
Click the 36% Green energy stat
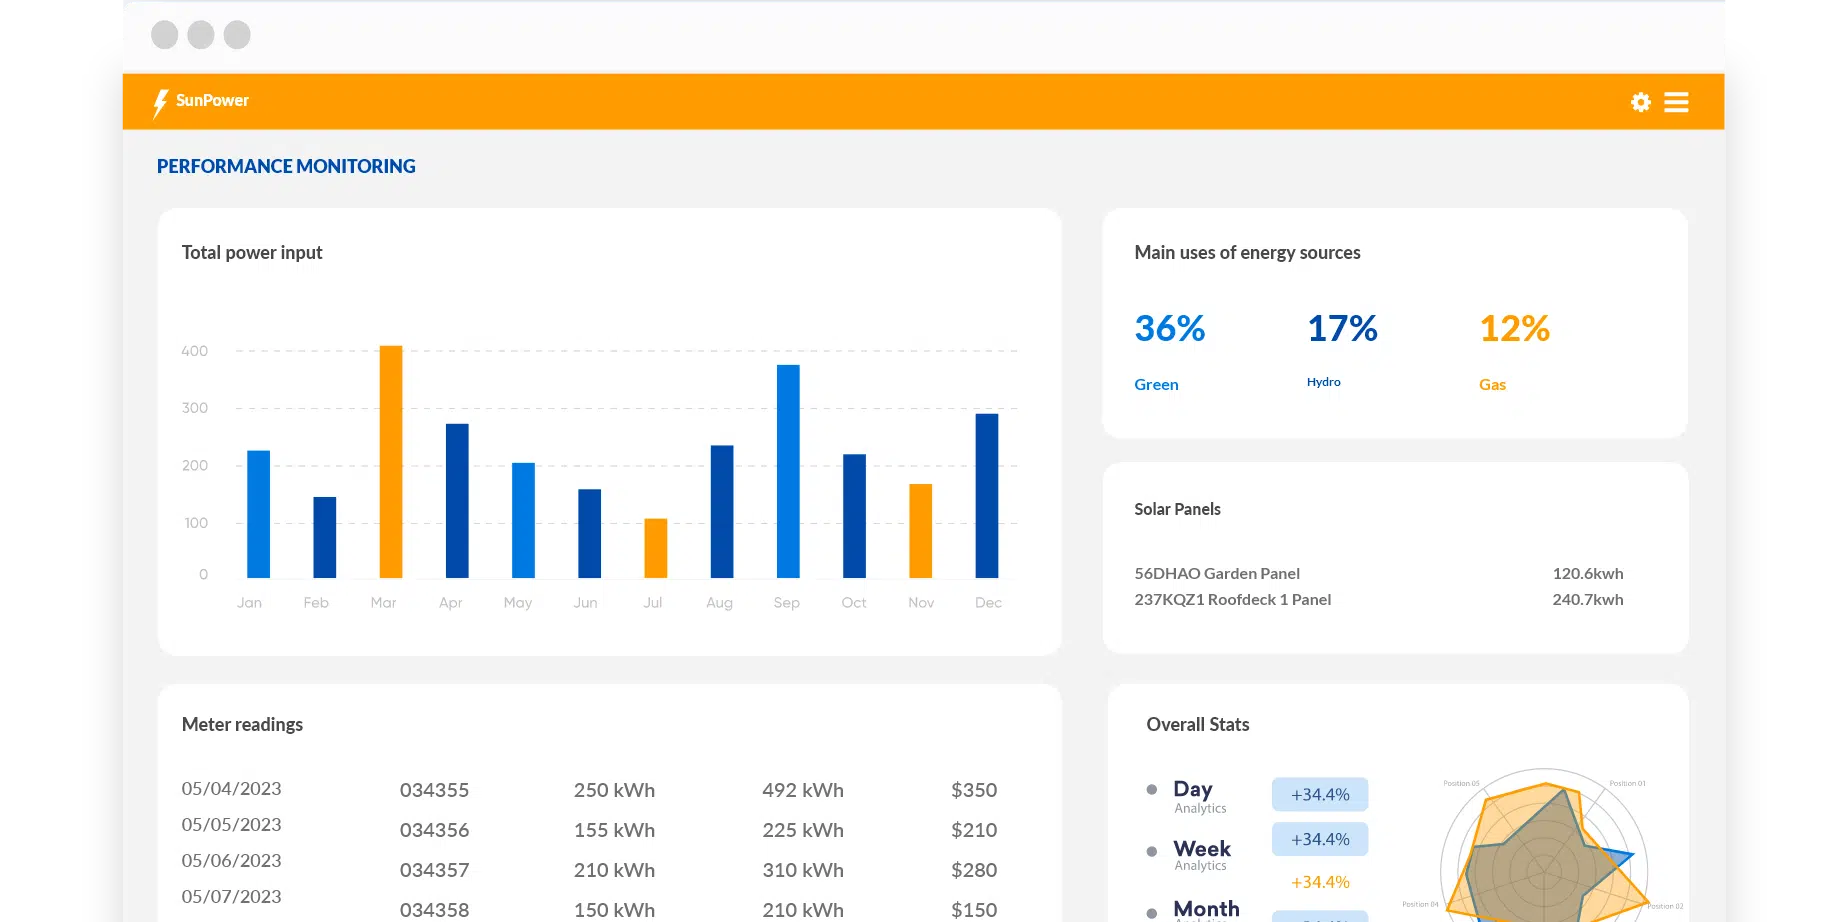pos(1168,328)
